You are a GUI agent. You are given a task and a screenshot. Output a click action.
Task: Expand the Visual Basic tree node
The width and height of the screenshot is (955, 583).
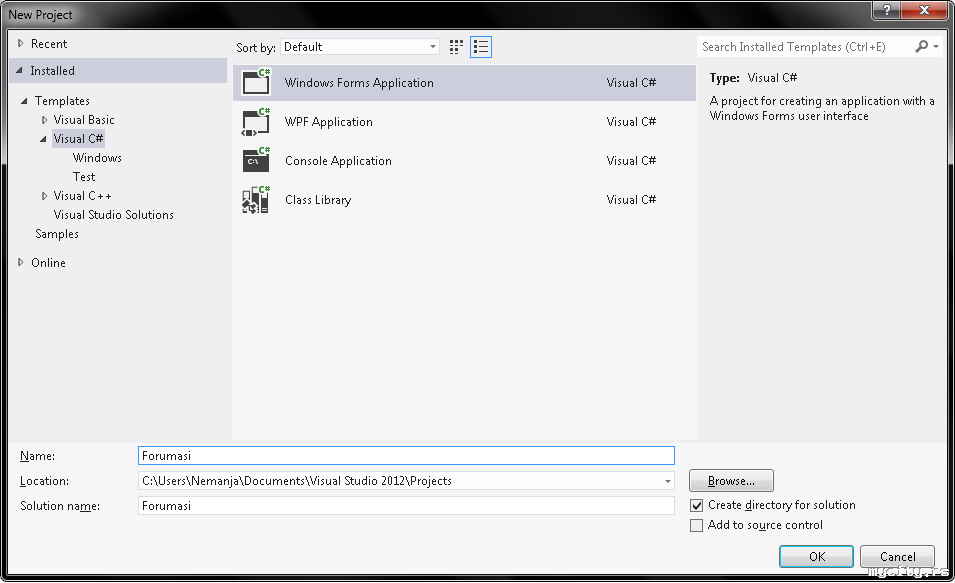click(45, 120)
